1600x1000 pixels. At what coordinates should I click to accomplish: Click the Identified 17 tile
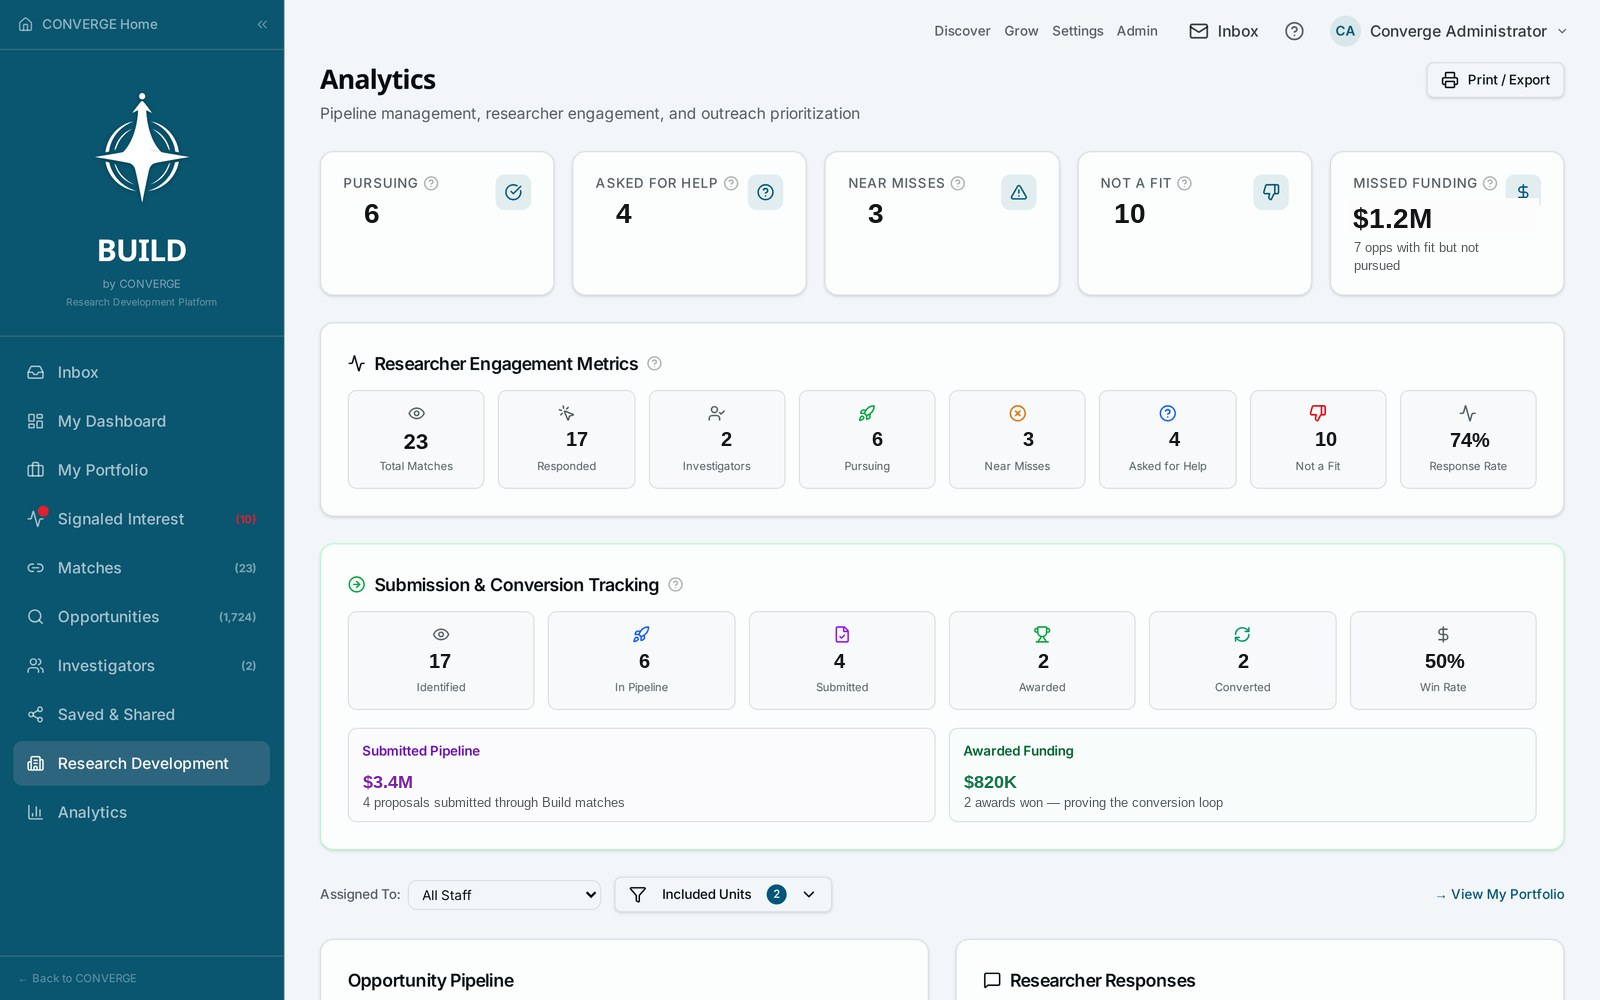tap(441, 660)
